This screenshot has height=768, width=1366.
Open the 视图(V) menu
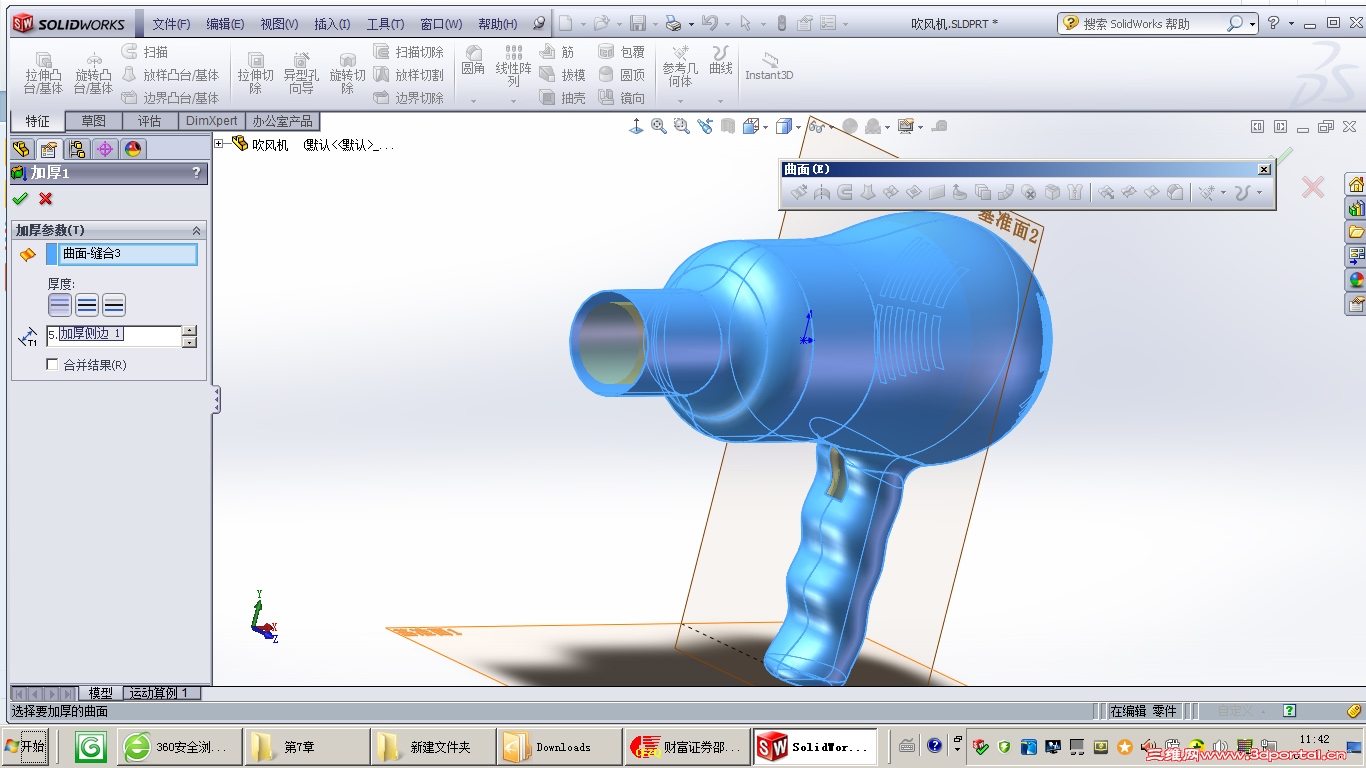(279, 24)
